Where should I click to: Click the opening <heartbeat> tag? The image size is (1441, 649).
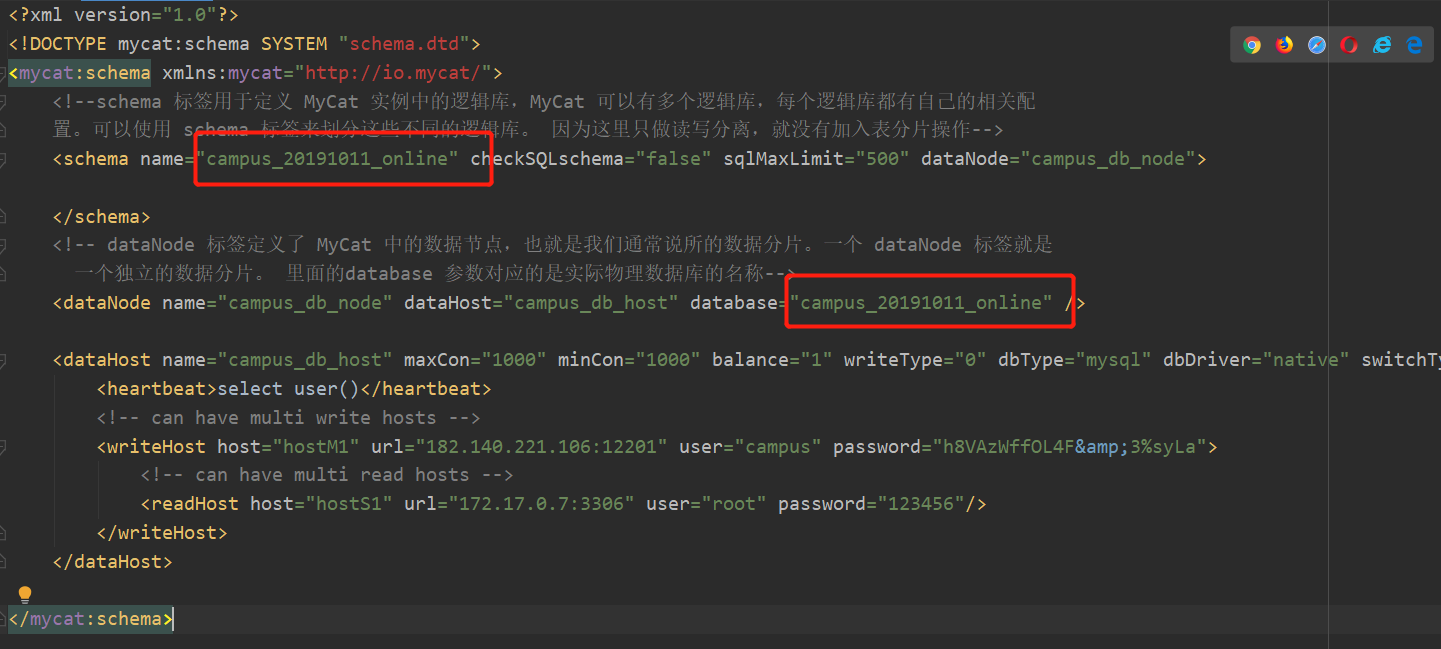pos(156,389)
